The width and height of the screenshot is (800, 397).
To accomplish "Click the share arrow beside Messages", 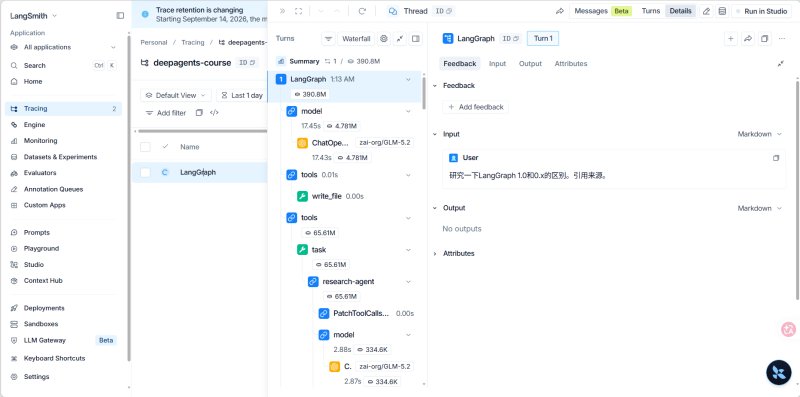I will (560, 11).
